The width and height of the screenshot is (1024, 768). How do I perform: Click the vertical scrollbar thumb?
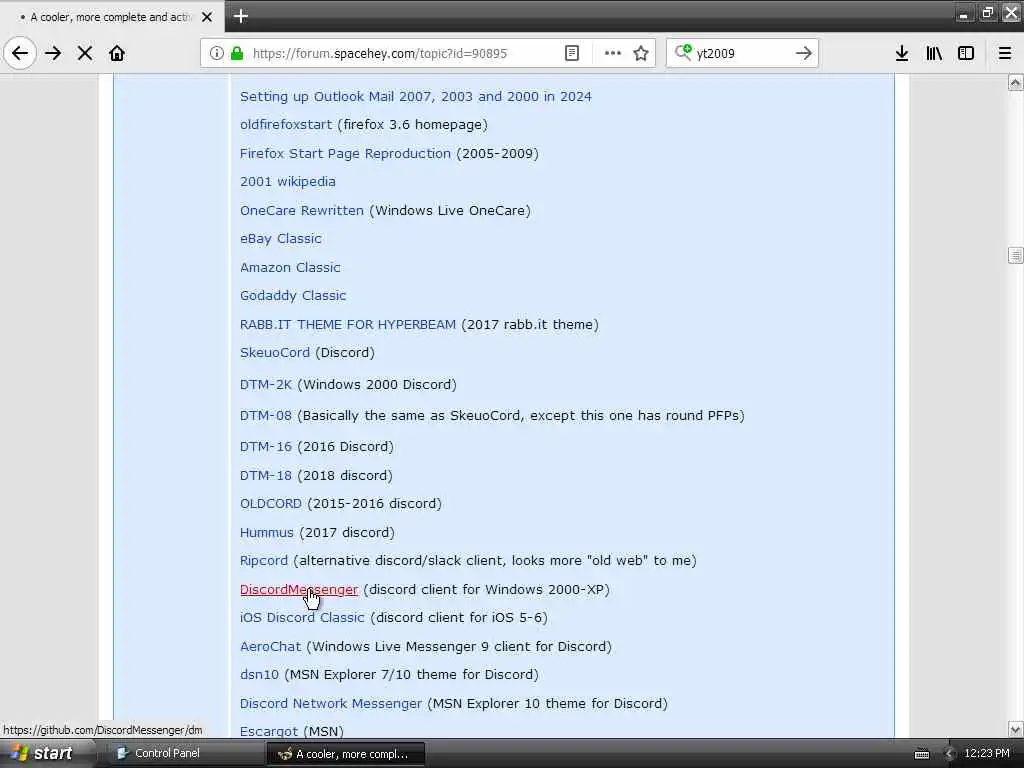click(1016, 255)
